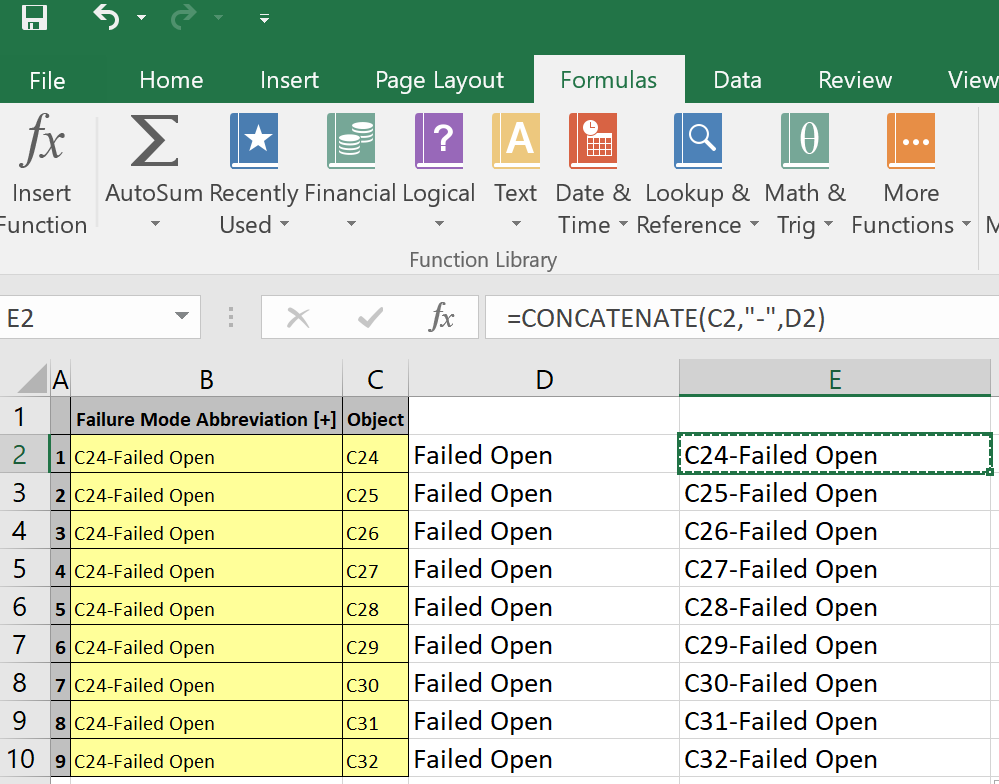The image size is (999, 784).
Task: Go to the Data tab
Action: pos(737,80)
